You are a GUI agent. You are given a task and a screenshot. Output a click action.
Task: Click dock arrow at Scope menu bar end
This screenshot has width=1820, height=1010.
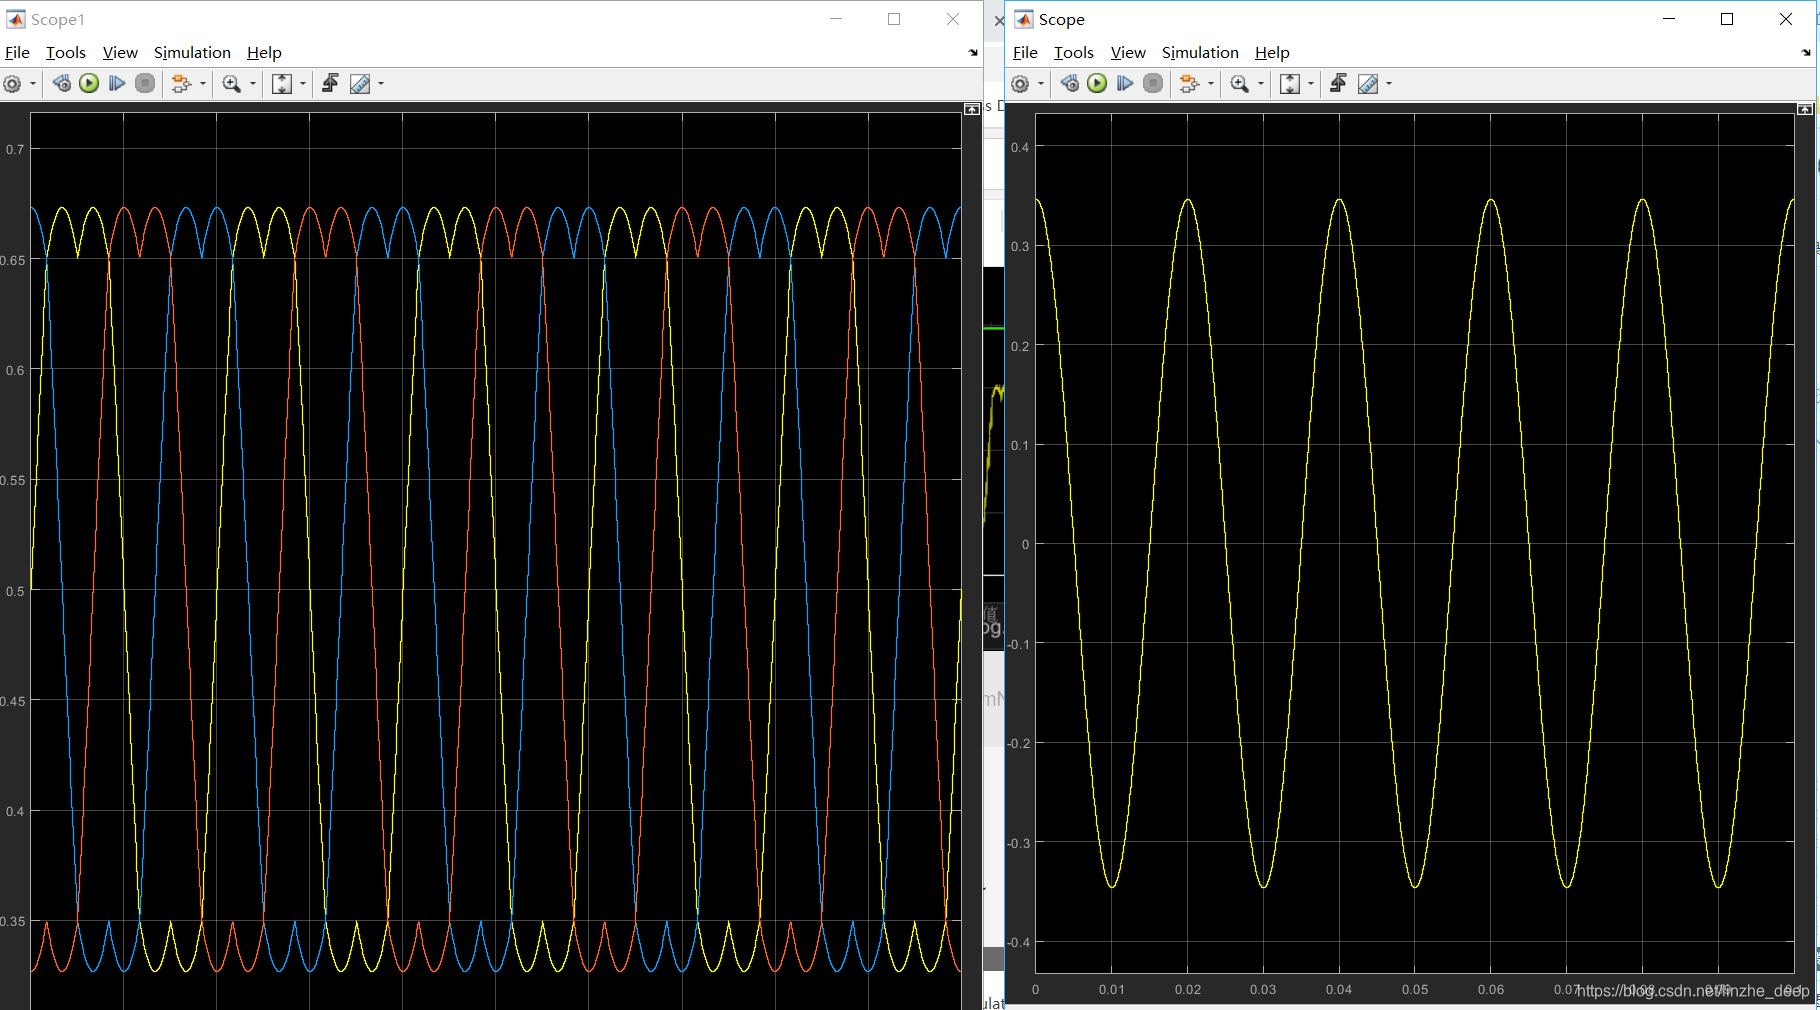1806,52
